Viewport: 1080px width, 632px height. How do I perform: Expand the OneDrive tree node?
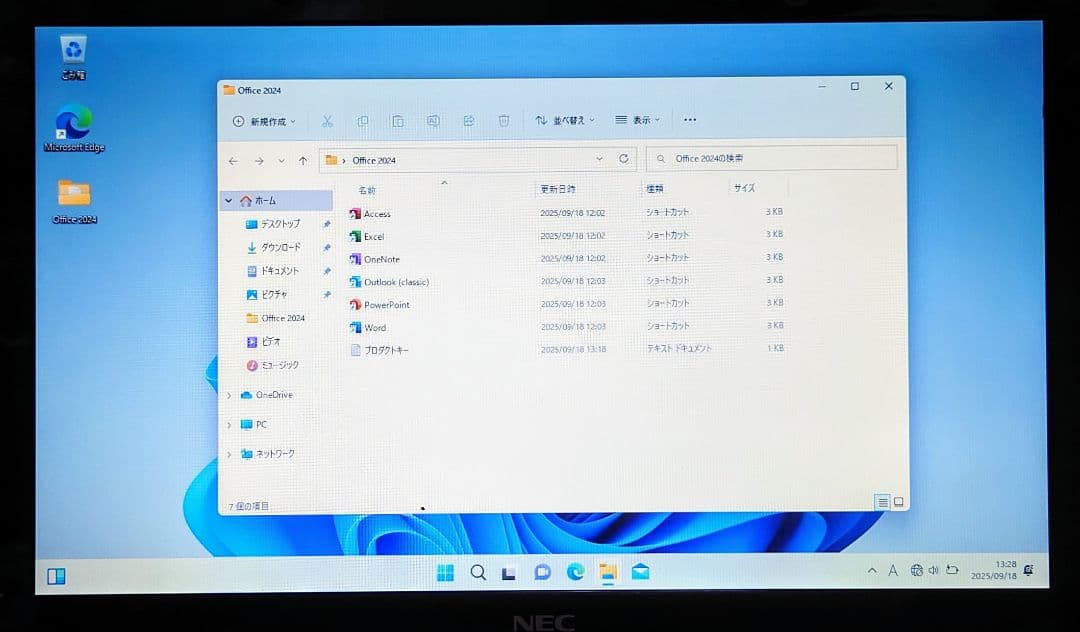coord(229,395)
